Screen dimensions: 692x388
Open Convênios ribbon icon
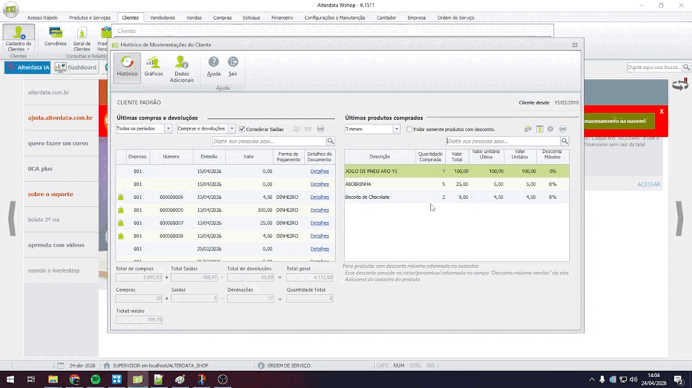tap(55, 37)
